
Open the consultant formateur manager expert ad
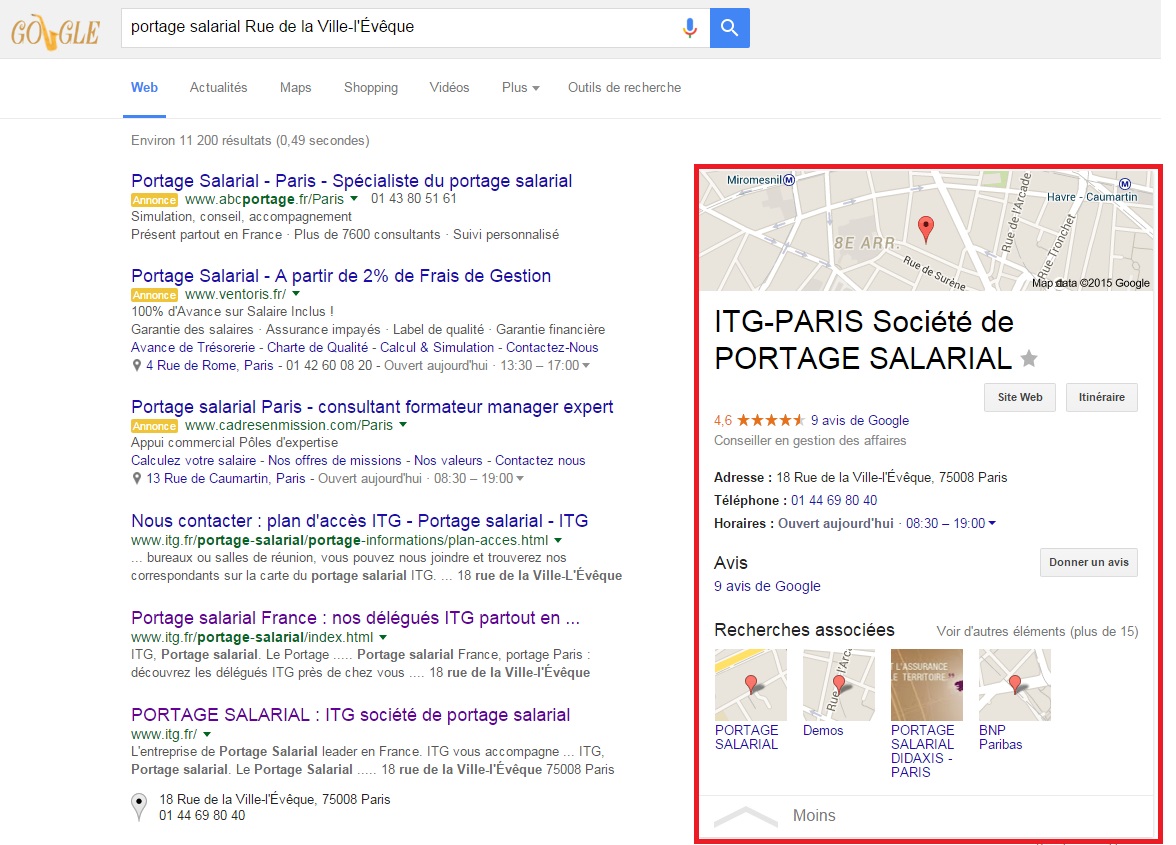[x=372, y=406]
